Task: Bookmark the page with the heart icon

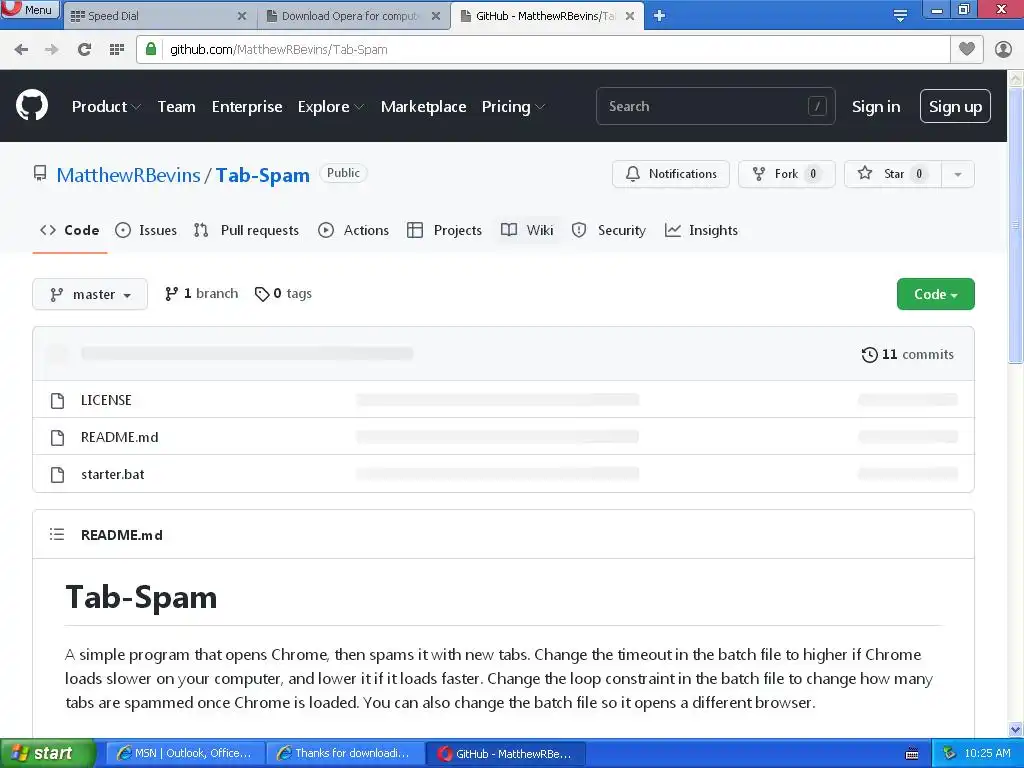Action: [967, 49]
